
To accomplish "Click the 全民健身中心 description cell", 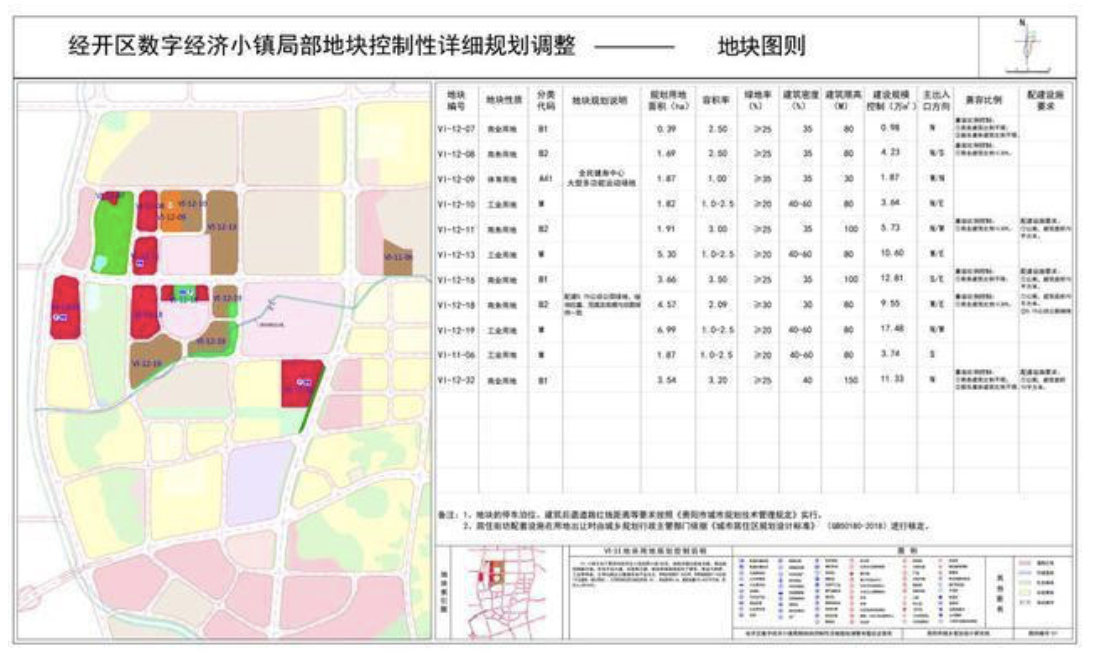I will coord(598,178).
